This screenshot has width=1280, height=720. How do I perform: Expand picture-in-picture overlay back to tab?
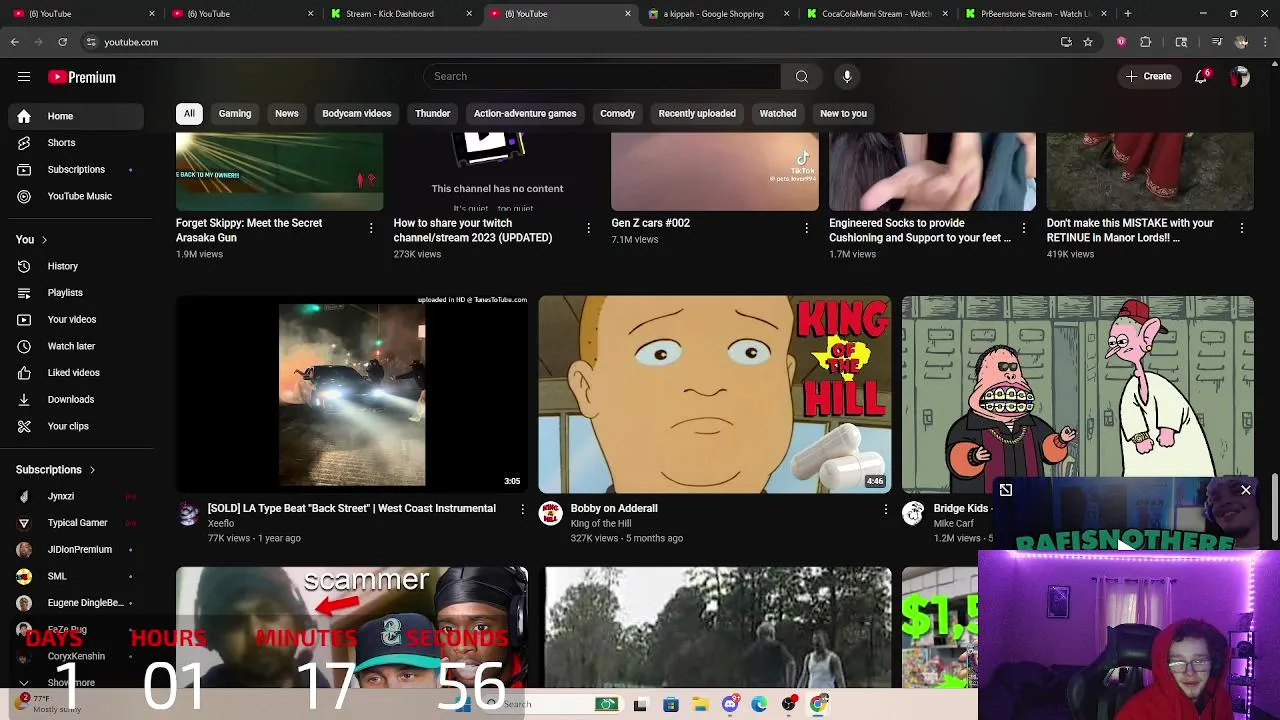(1006, 490)
